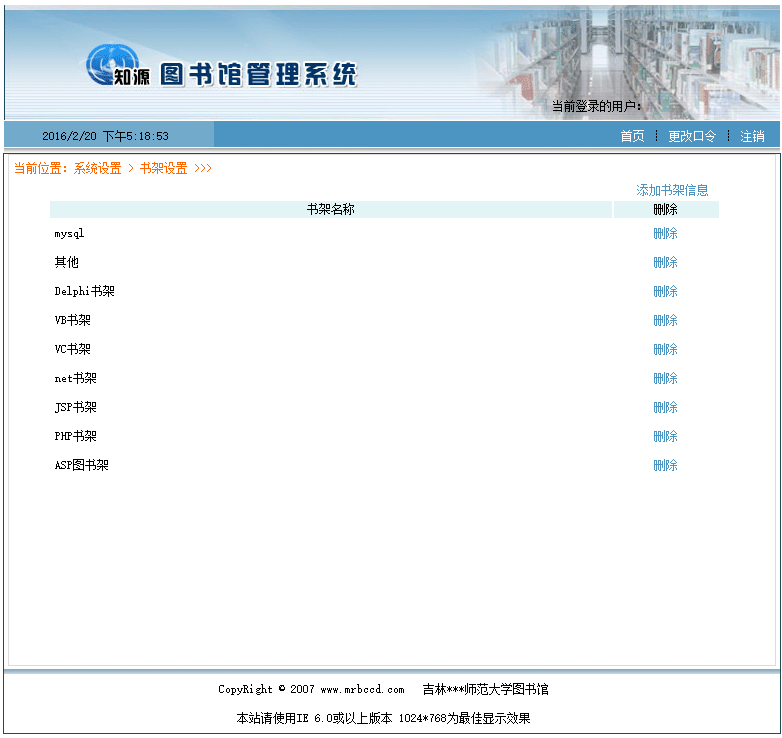
Task: Click the 删除 column header
Action: 665,209
